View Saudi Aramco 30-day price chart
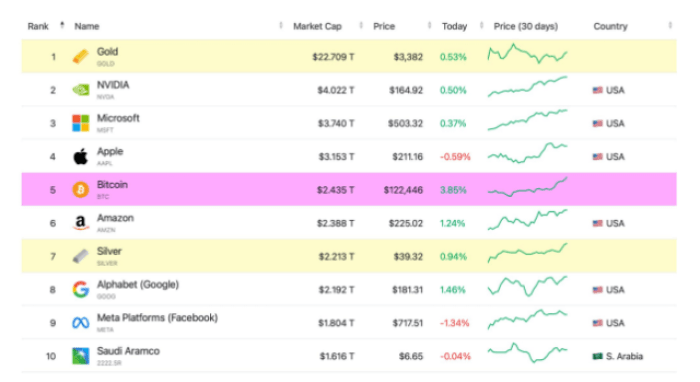 click(527, 353)
